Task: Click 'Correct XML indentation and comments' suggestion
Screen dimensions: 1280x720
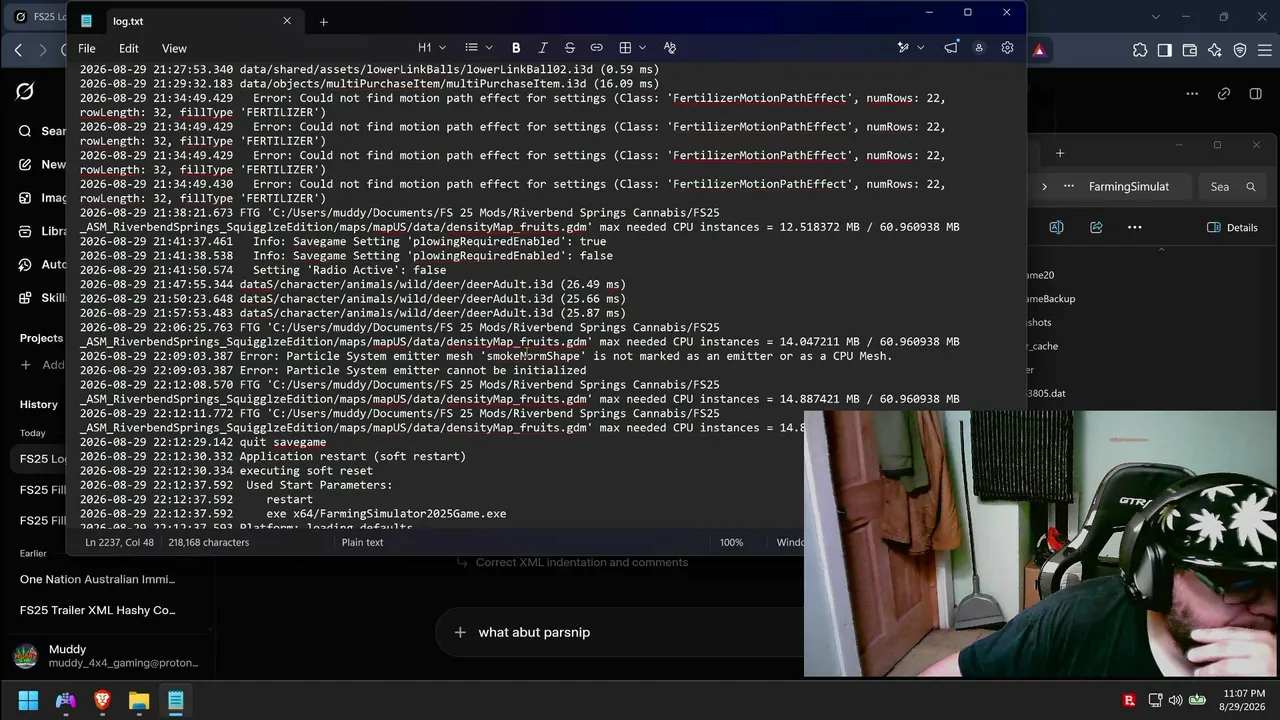Action: (x=582, y=562)
